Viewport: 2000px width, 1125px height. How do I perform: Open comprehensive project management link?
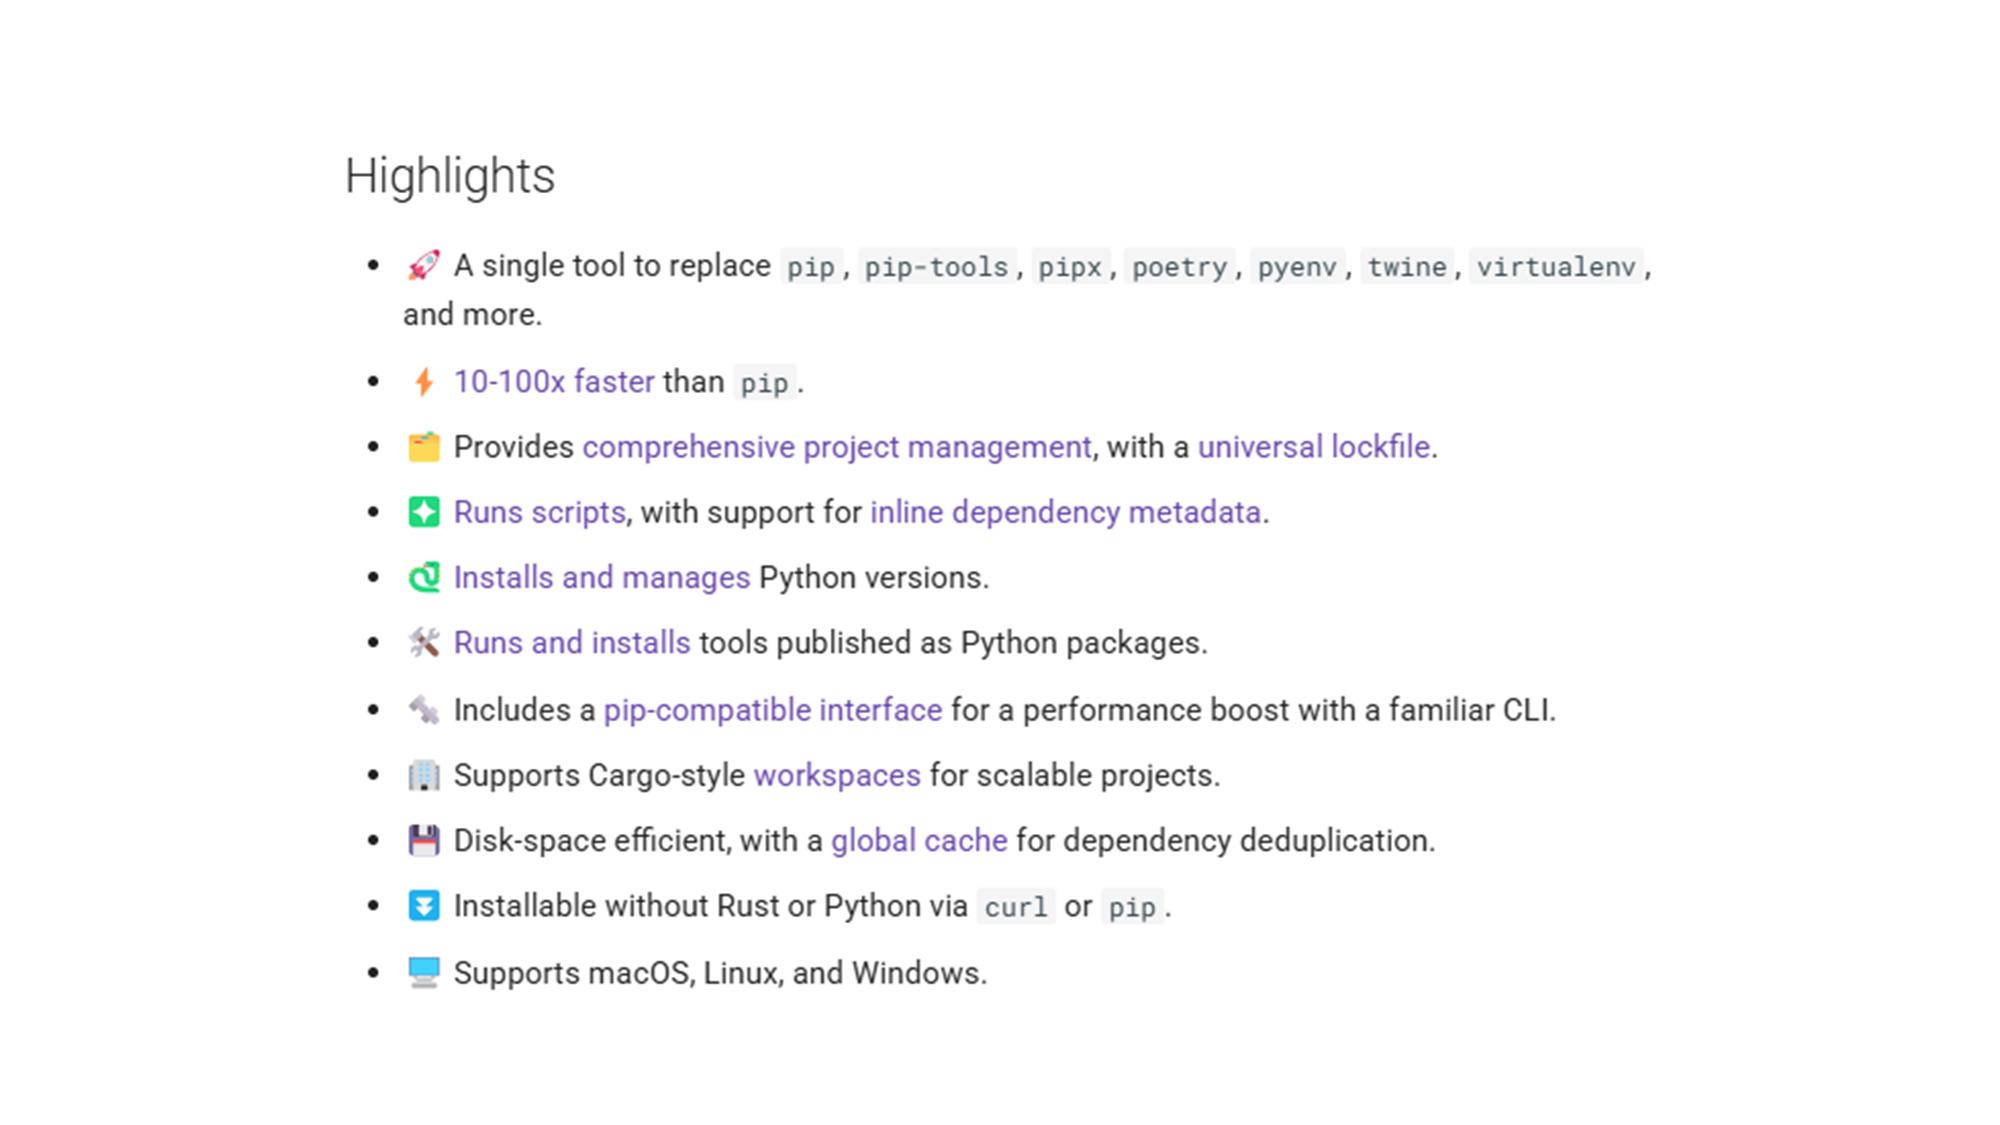(x=837, y=447)
